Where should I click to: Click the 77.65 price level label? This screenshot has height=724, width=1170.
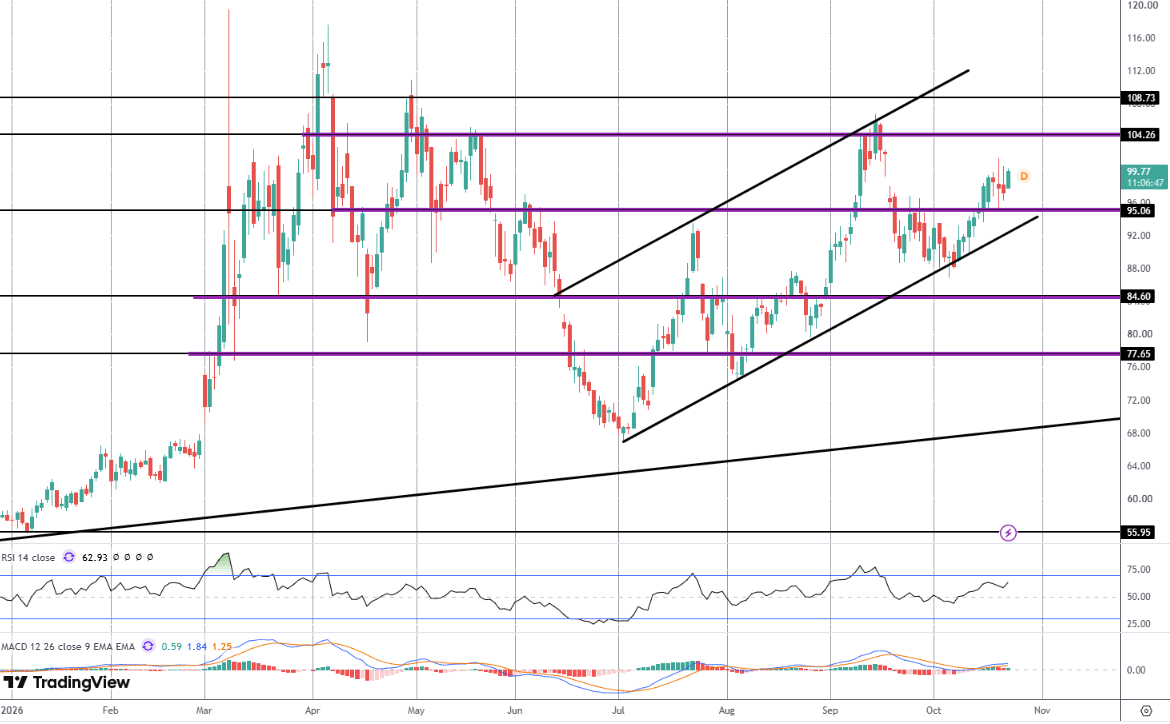click(1139, 354)
